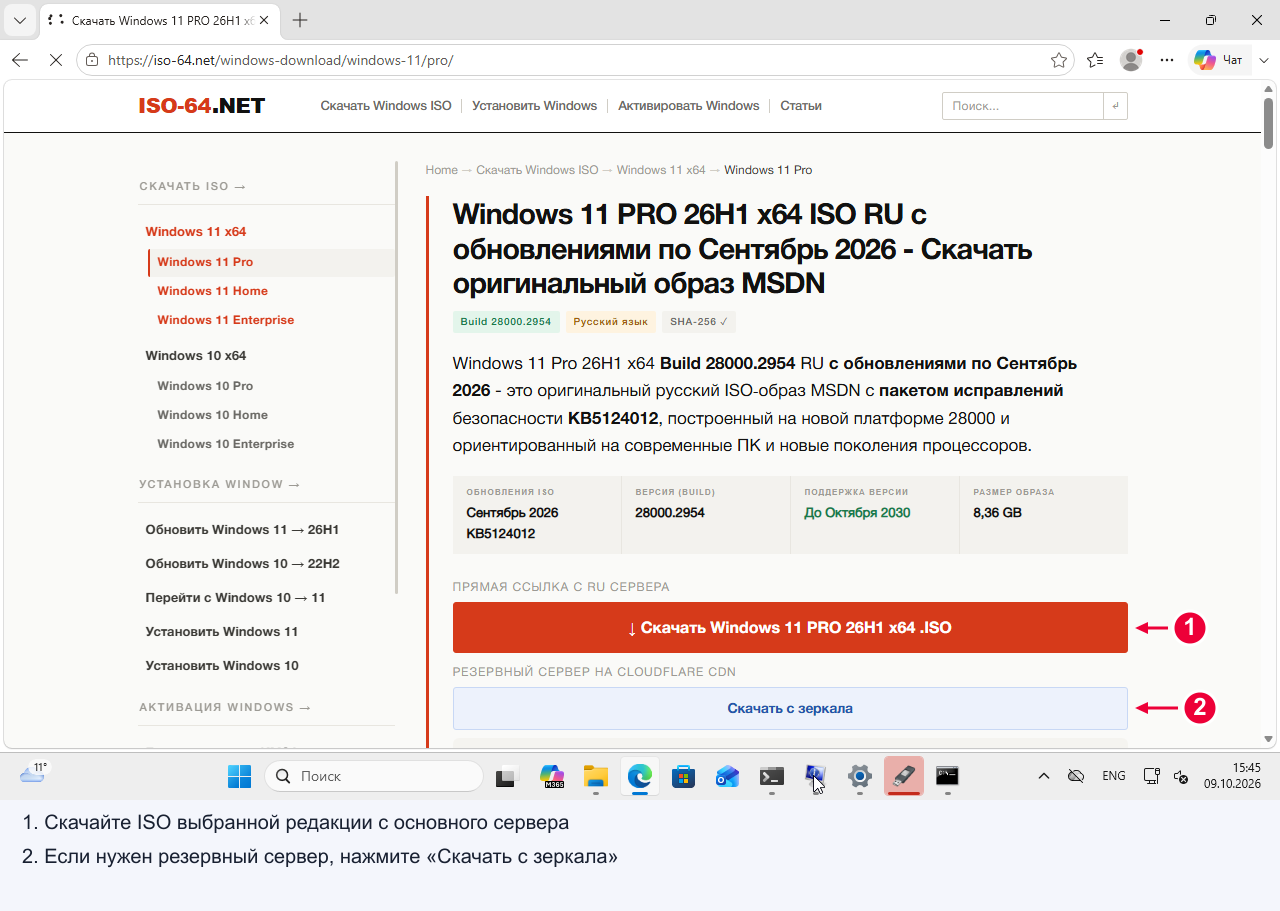The image size is (1280, 911).
Task: Show hidden system tray icons
Action: [x=1044, y=776]
